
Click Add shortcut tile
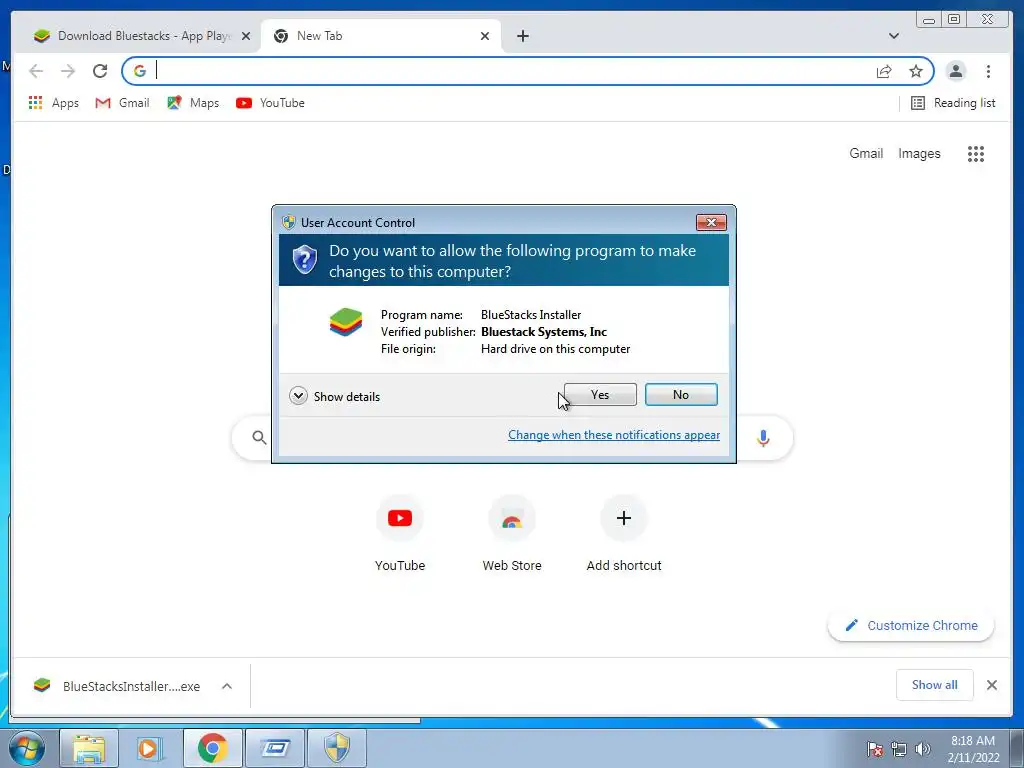point(624,534)
